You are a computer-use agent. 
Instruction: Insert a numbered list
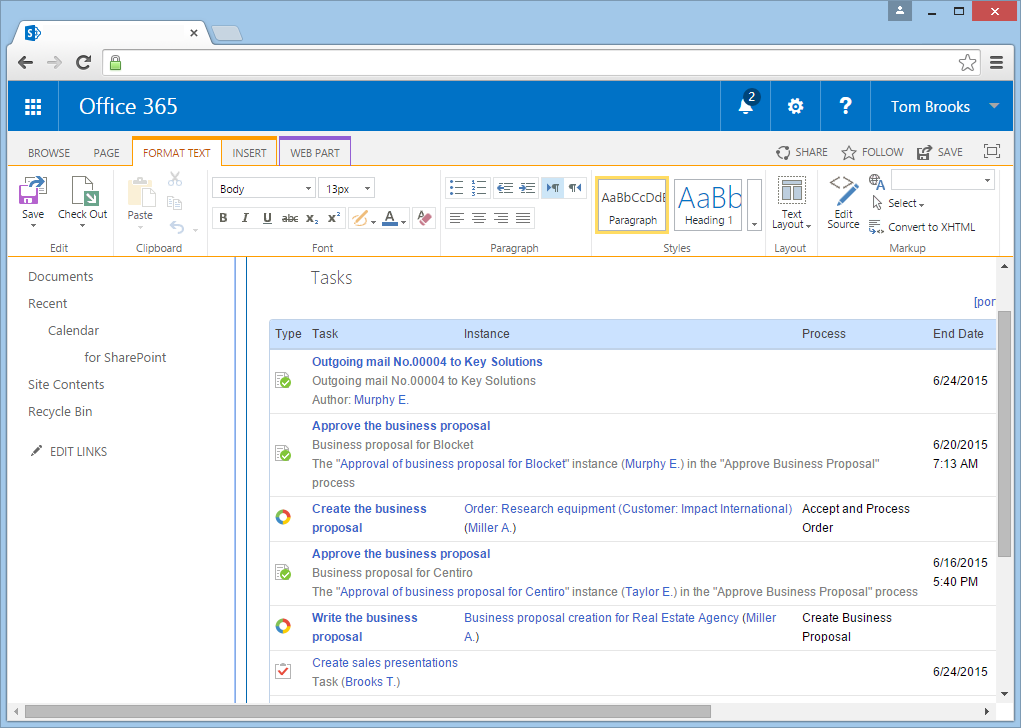tap(479, 188)
